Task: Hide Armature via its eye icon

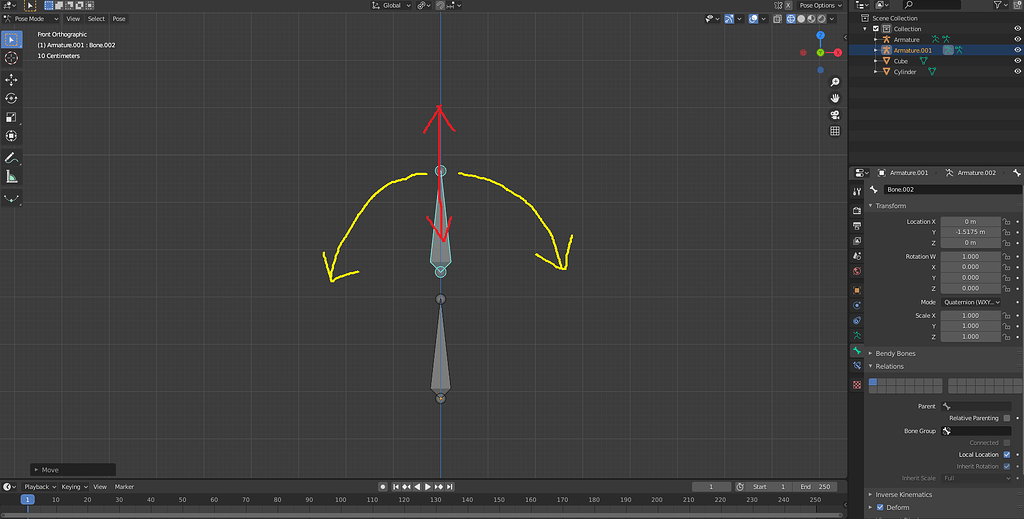Action: point(1017,39)
